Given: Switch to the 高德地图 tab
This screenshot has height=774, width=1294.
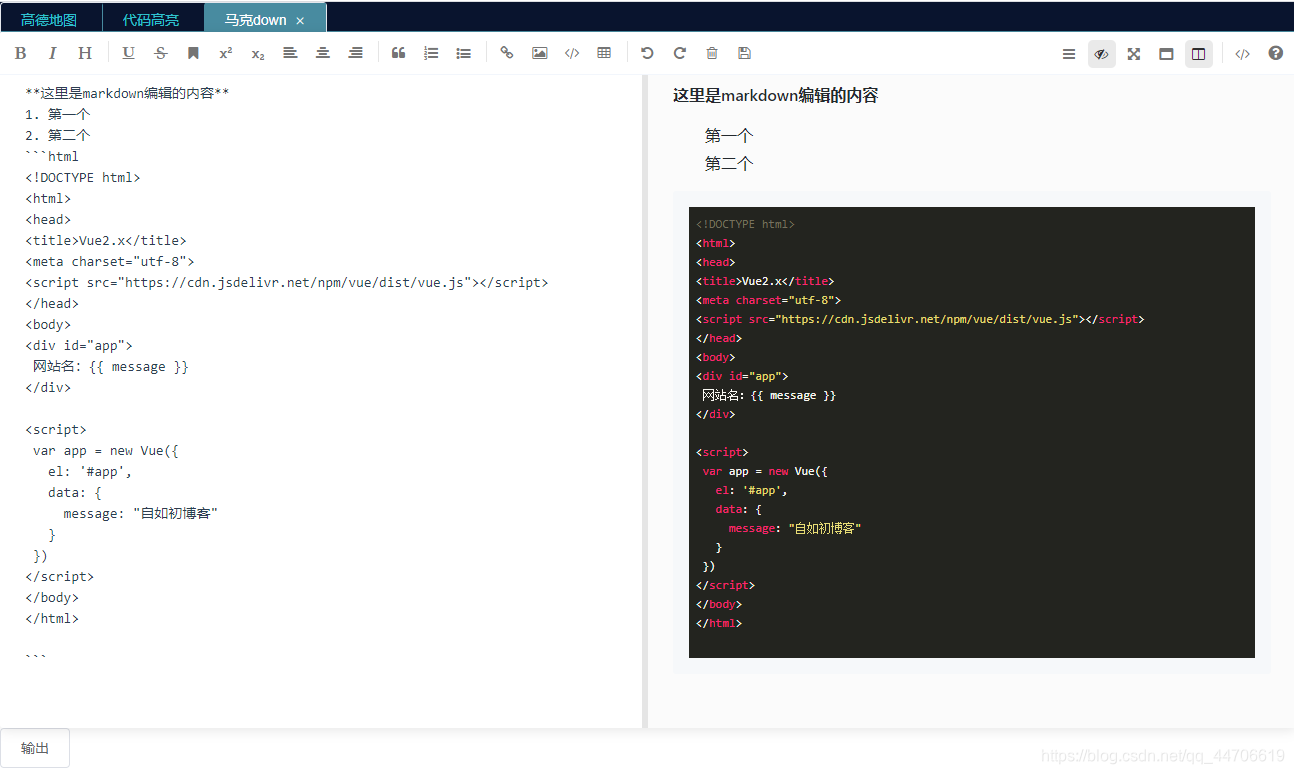Looking at the screenshot, I should (x=48, y=19).
